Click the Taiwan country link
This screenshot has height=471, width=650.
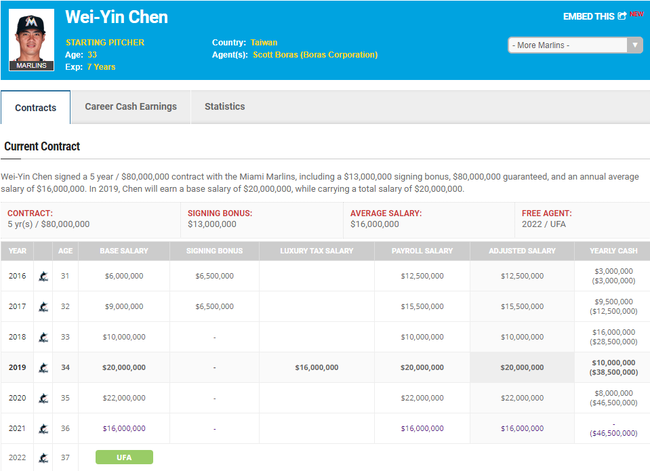click(264, 42)
